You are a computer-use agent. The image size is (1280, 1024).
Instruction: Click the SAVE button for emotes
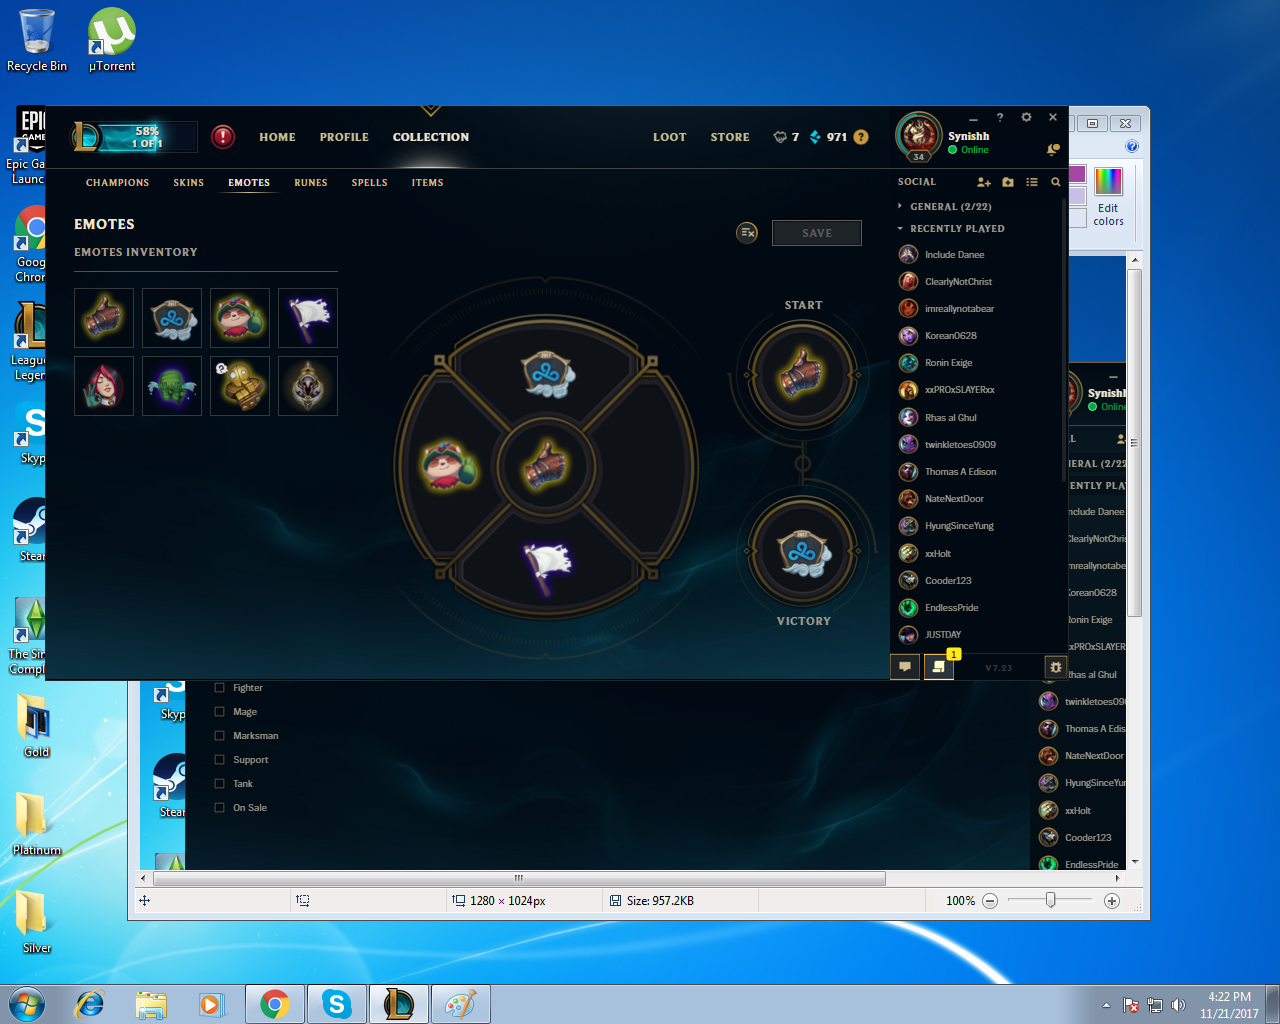(817, 233)
